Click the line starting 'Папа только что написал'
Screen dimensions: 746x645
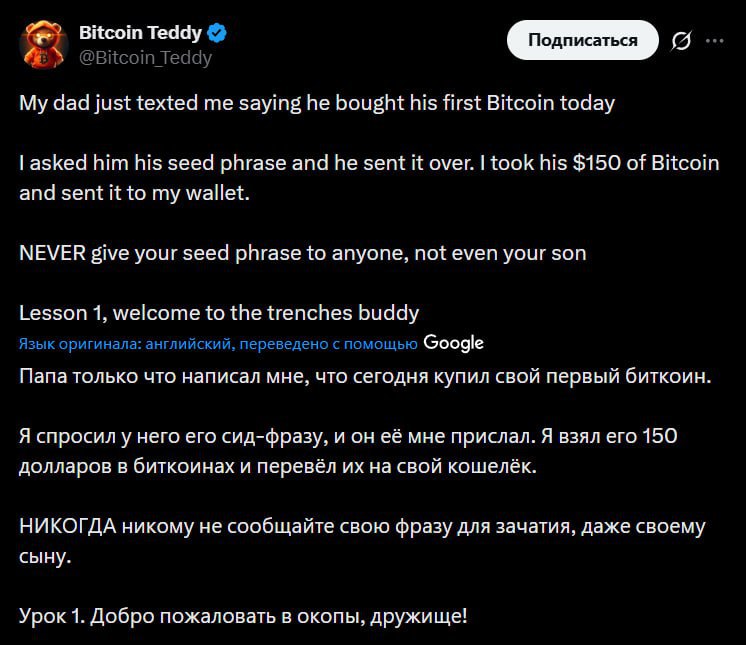tap(364, 377)
